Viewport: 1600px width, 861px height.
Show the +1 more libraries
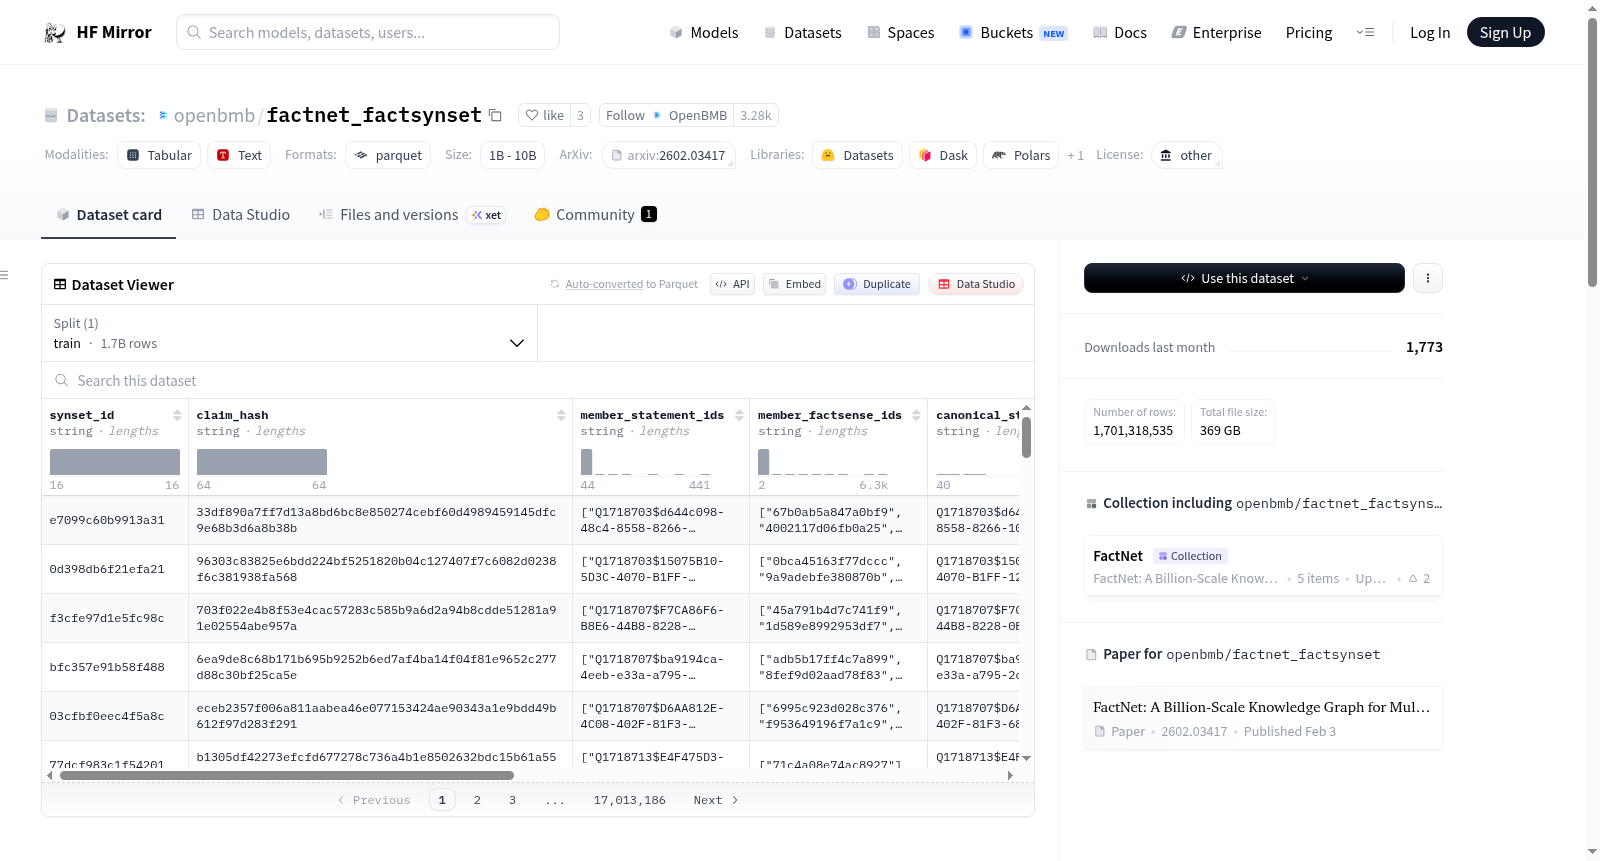point(1076,156)
